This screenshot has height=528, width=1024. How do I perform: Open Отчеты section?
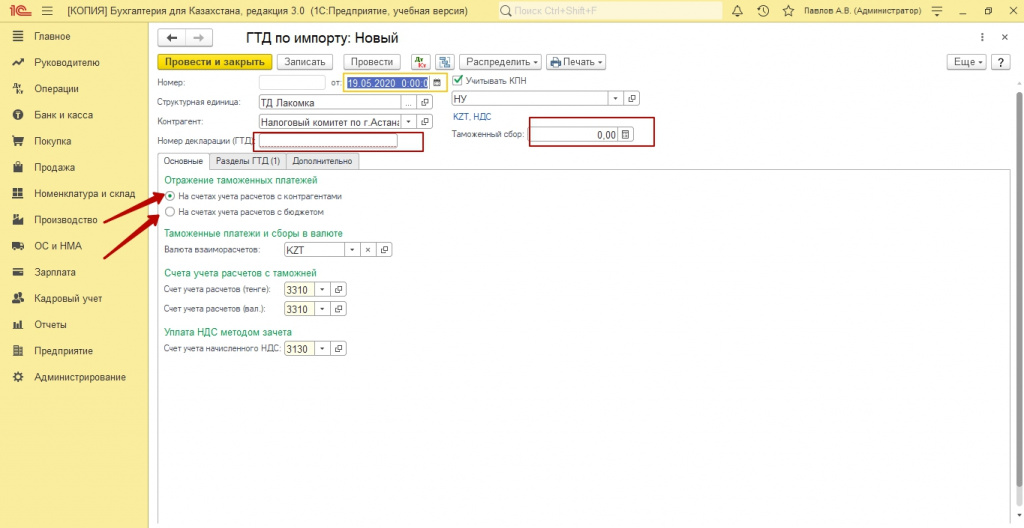click(50, 325)
